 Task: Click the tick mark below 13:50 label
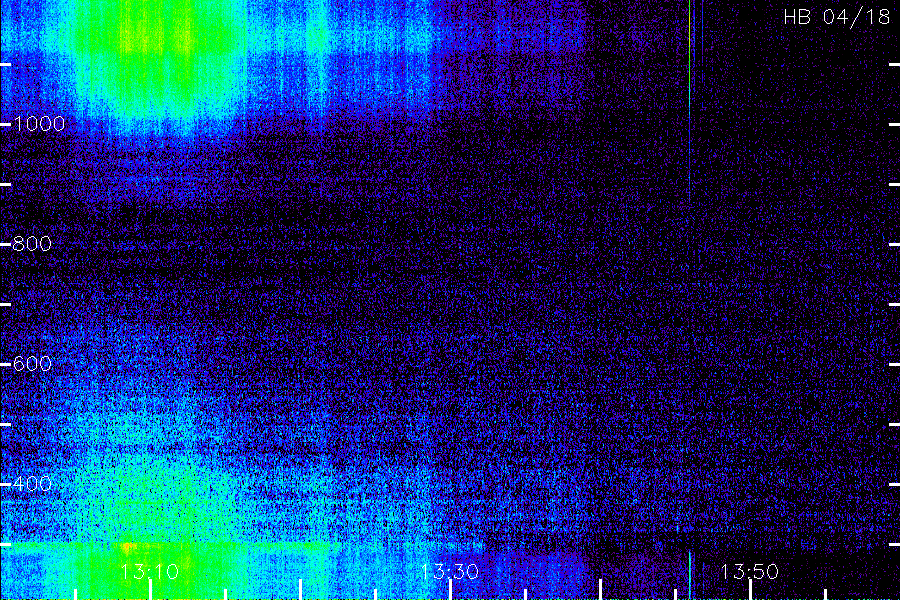(x=750, y=590)
